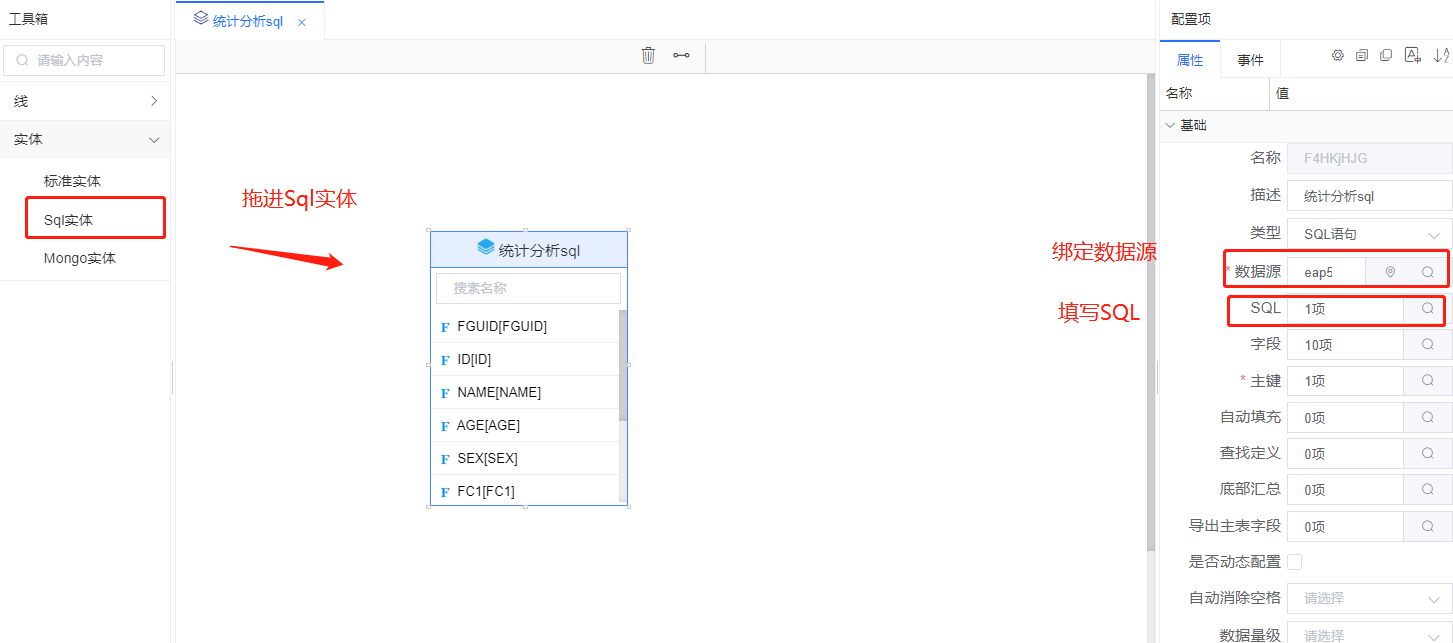The height and width of the screenshot is (643, 1453).
Task: Open the 自动消除空格 dropdown
Action: (x=1369, y=598)
